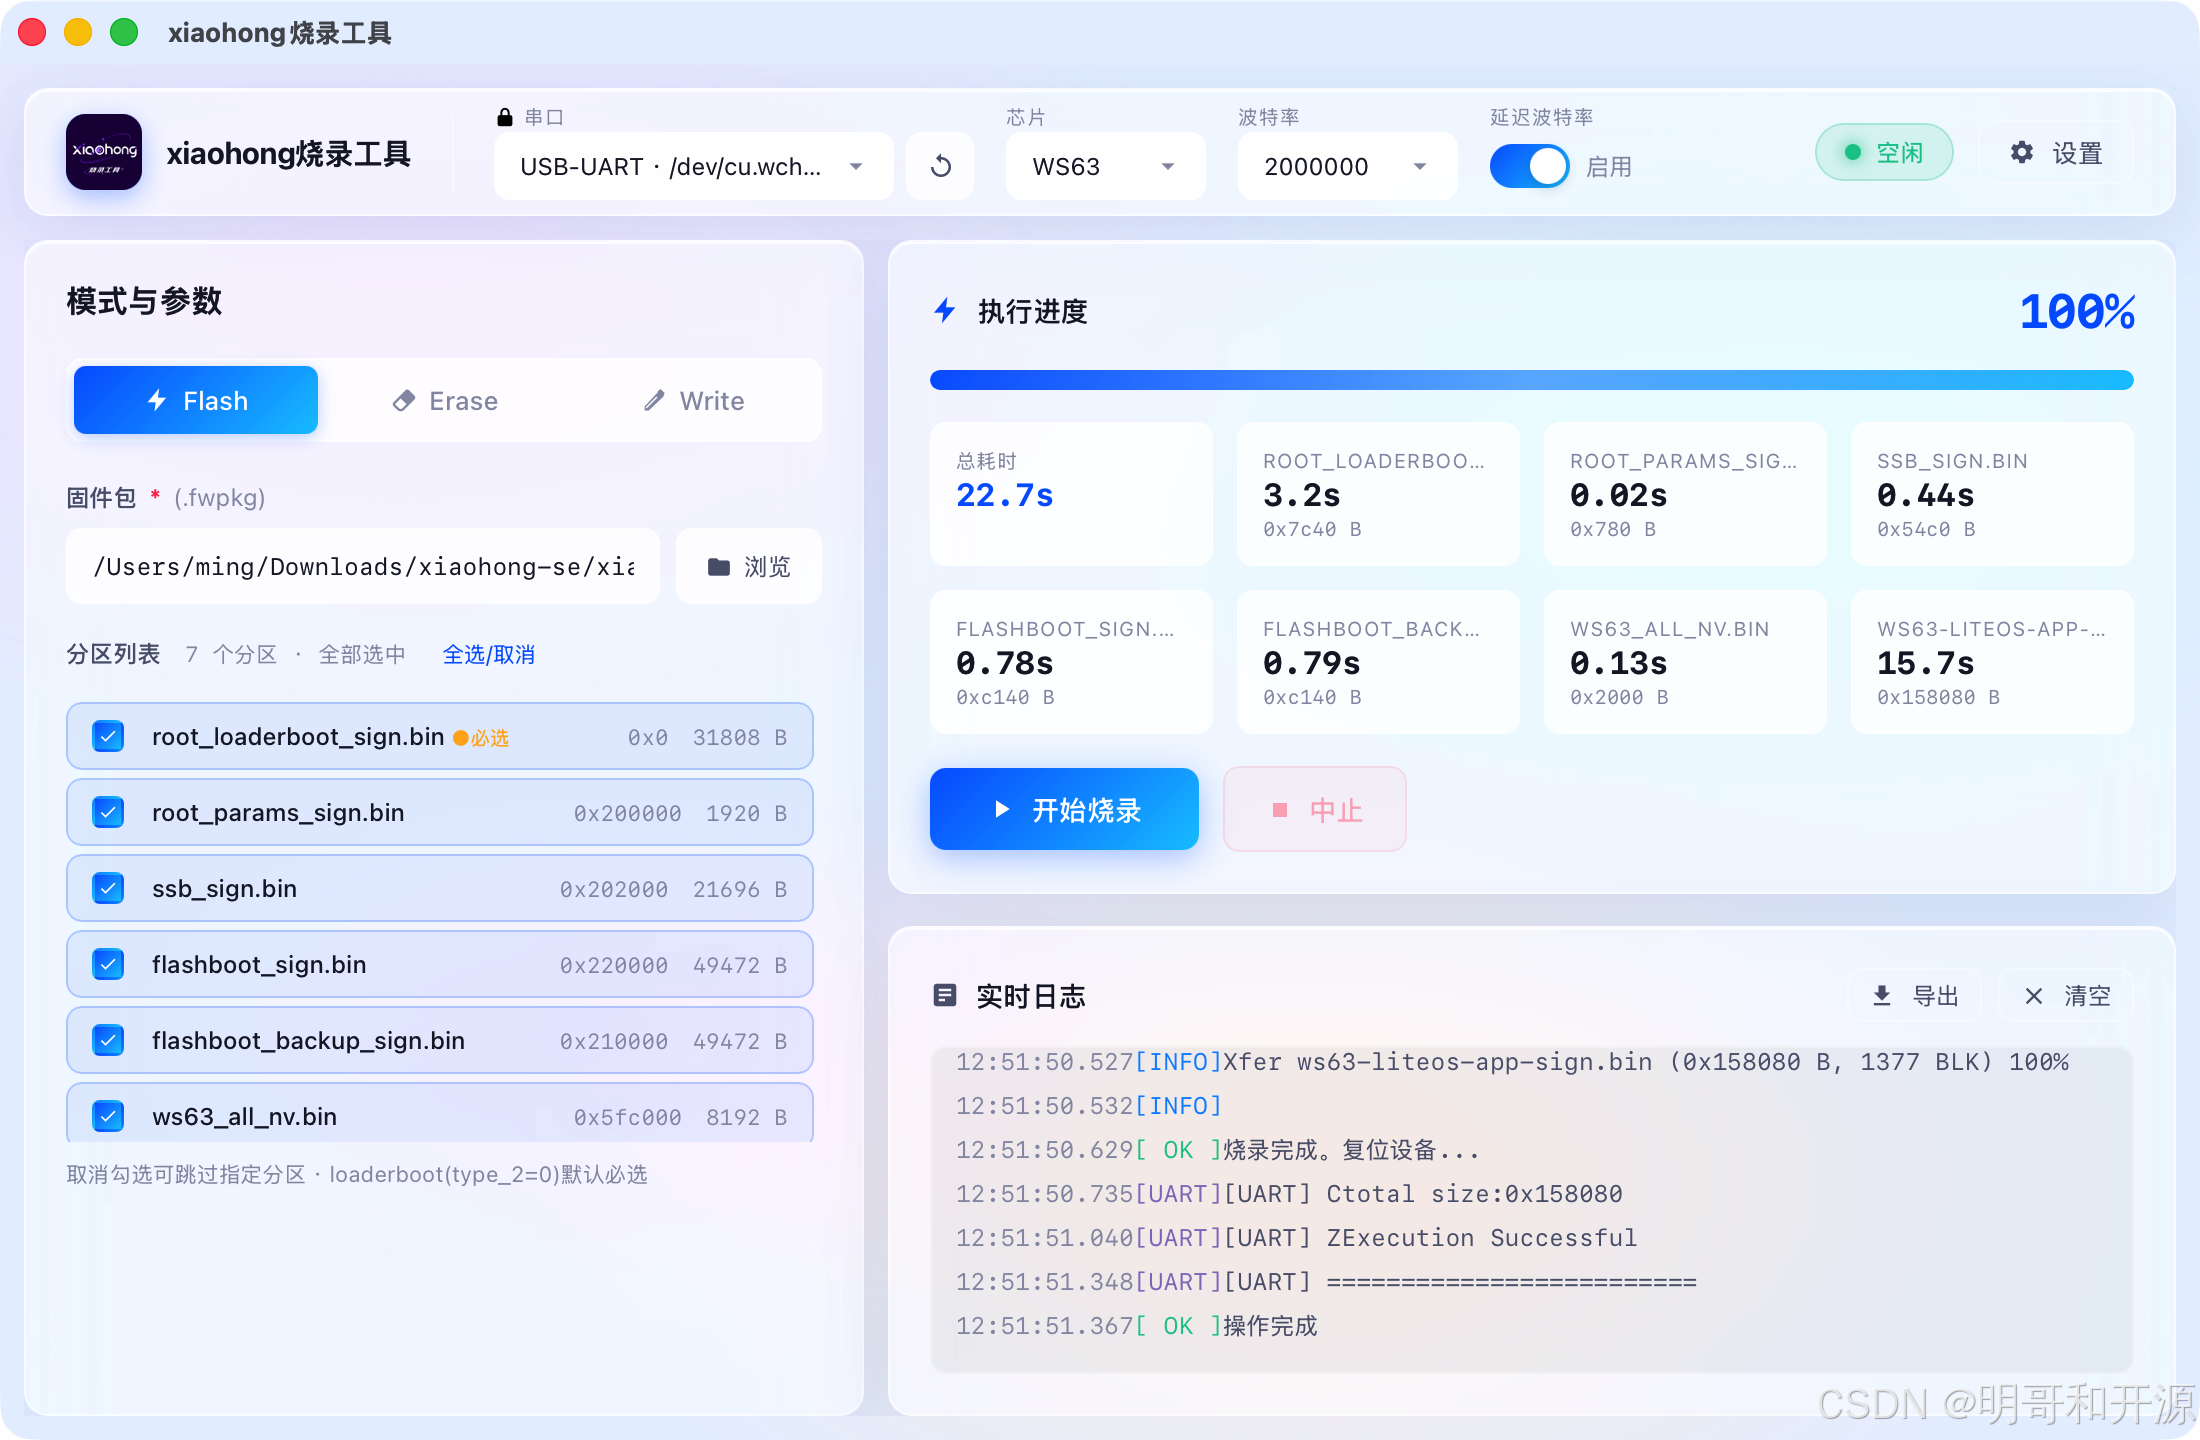2200x1440 pixels.
Task: Click the stop square icon in 中止
Action: point(1279,810)
